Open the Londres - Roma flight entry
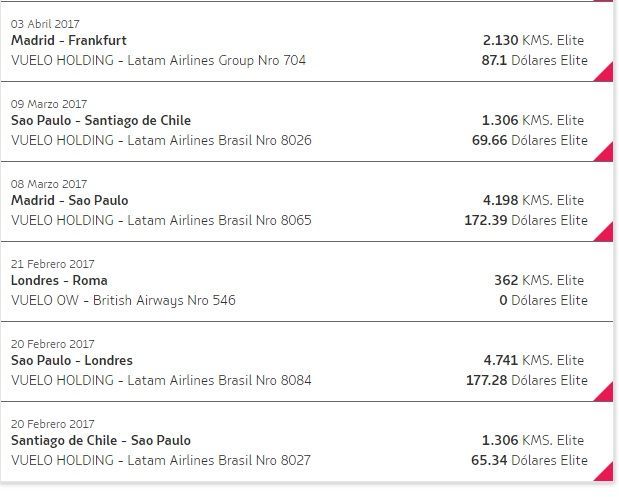Image resolution: width=619 pixels, height=497 pixels. point(59,281)
